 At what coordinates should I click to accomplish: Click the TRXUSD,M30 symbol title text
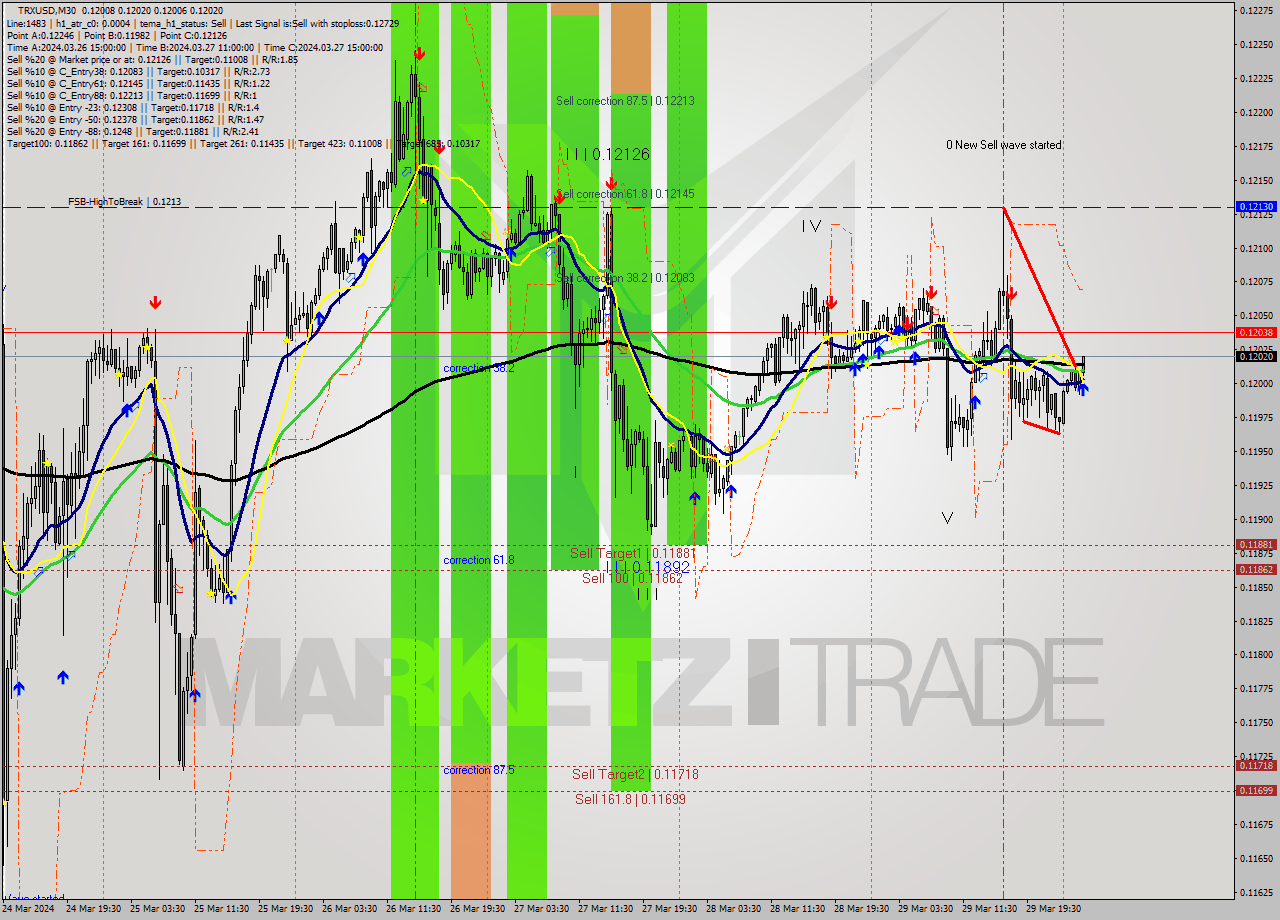(x=46, y=10)
